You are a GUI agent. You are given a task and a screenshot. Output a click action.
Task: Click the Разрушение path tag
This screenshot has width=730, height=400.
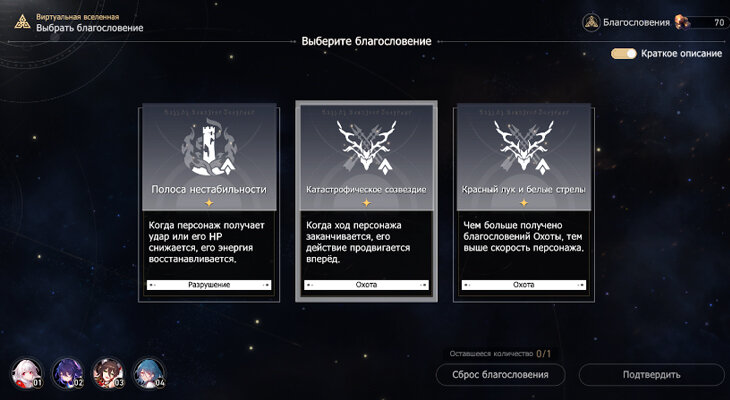tap(209, 285)
